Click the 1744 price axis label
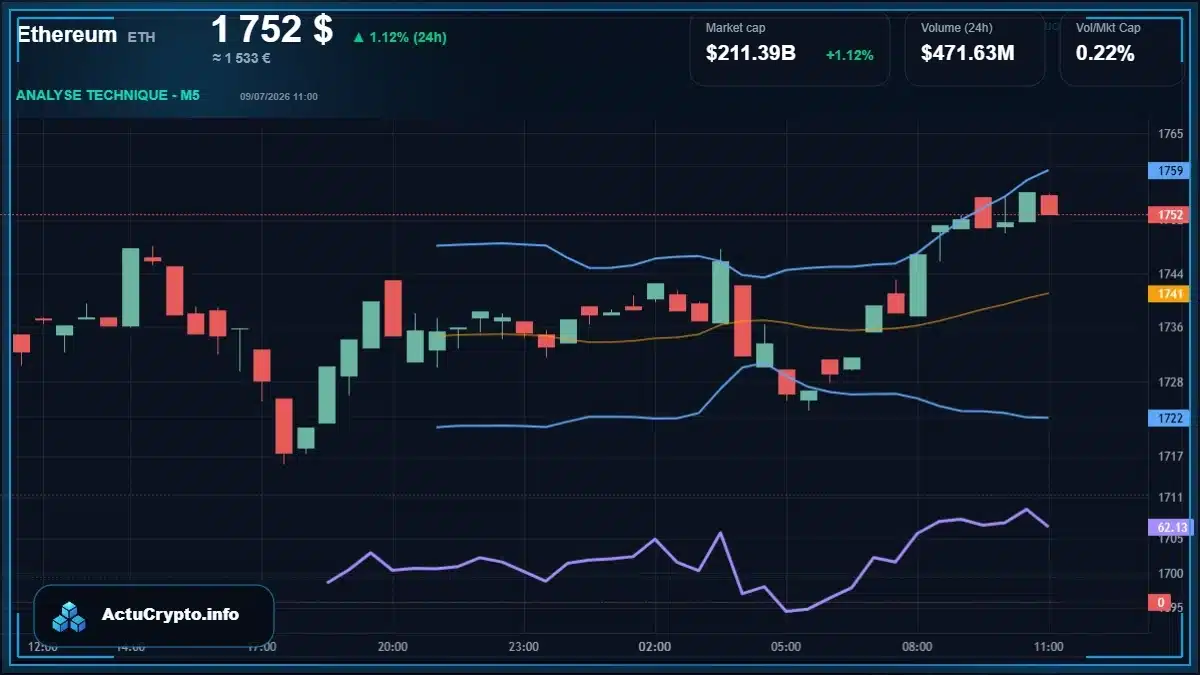The image size is (1200, 675). click(x=1170, y=274)
